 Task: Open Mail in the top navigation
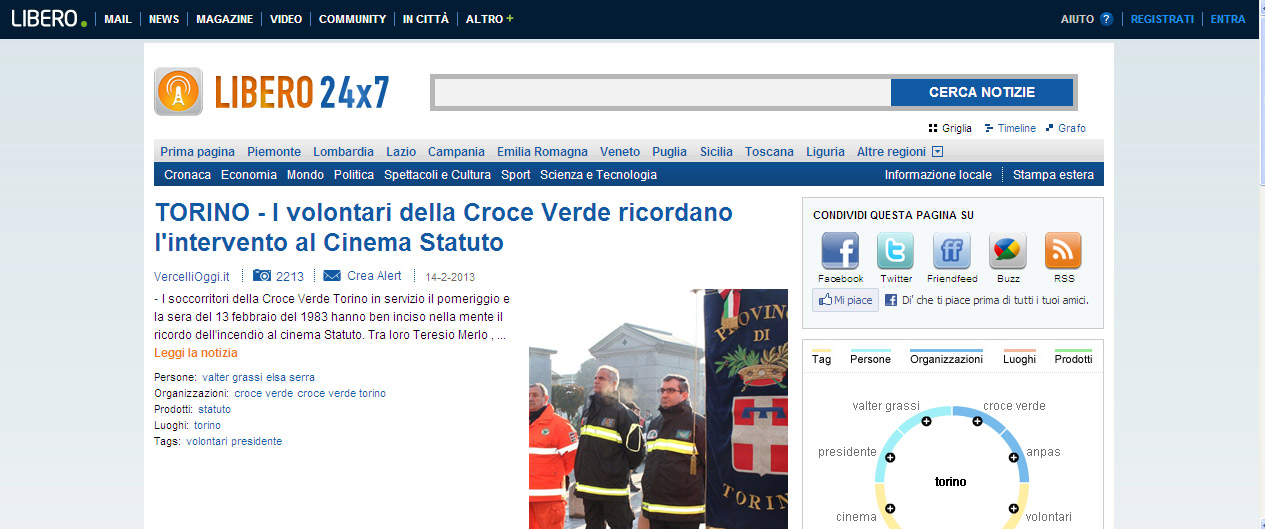(x=118, y=19)
